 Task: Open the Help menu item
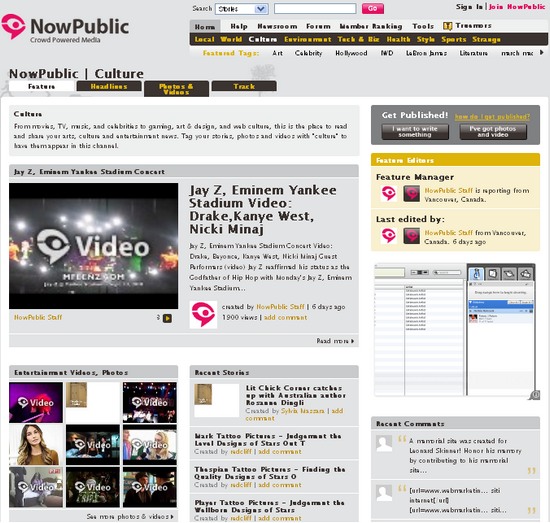[239, 26]
